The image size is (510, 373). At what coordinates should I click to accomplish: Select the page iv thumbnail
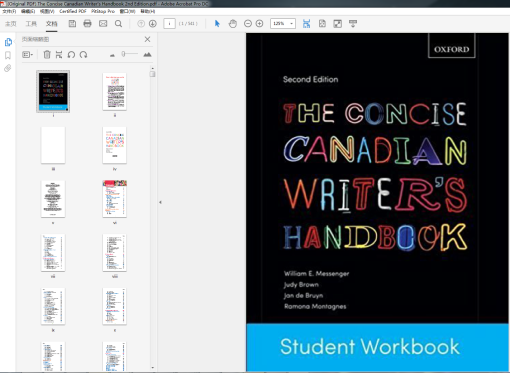coord(114,145)
